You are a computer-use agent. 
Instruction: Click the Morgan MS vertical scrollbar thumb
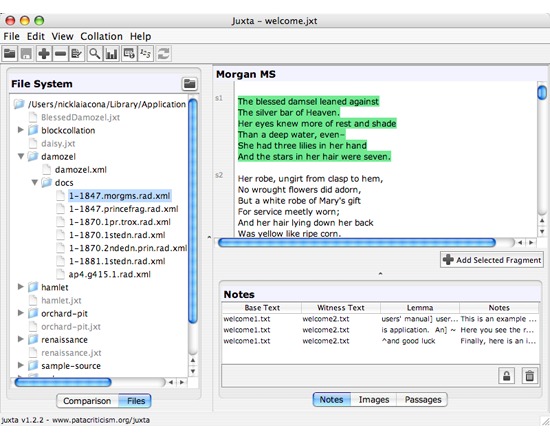coord(542,92)
